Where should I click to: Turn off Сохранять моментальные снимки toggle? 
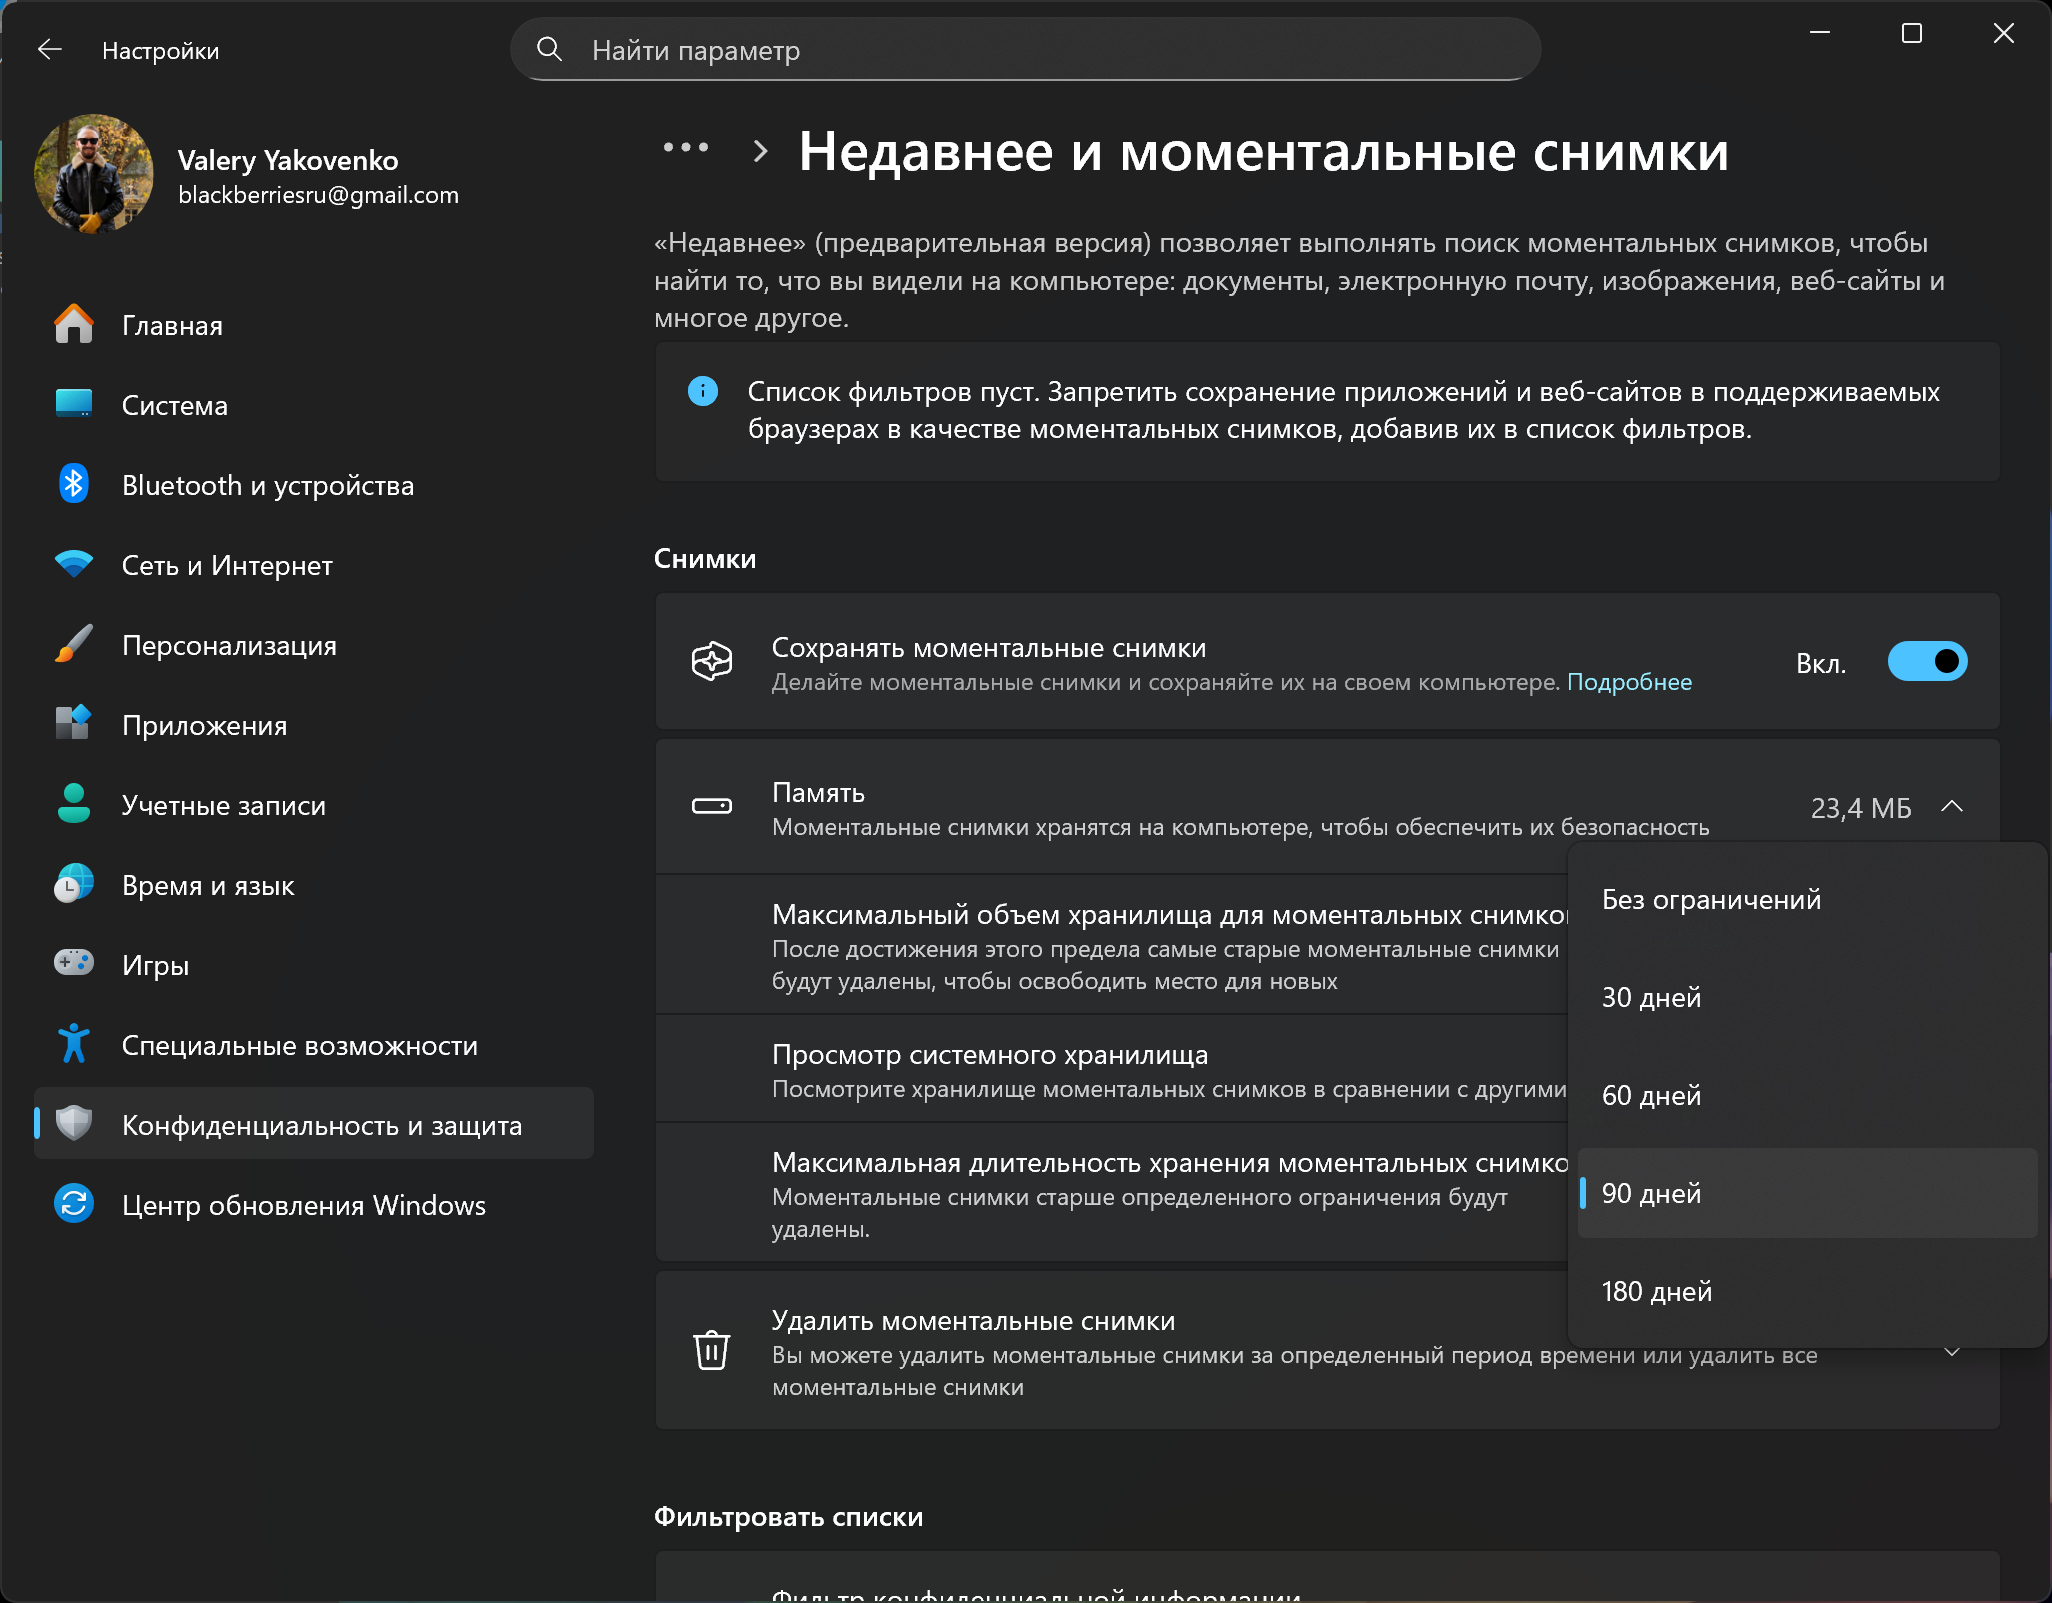[x=1926, y=662]
